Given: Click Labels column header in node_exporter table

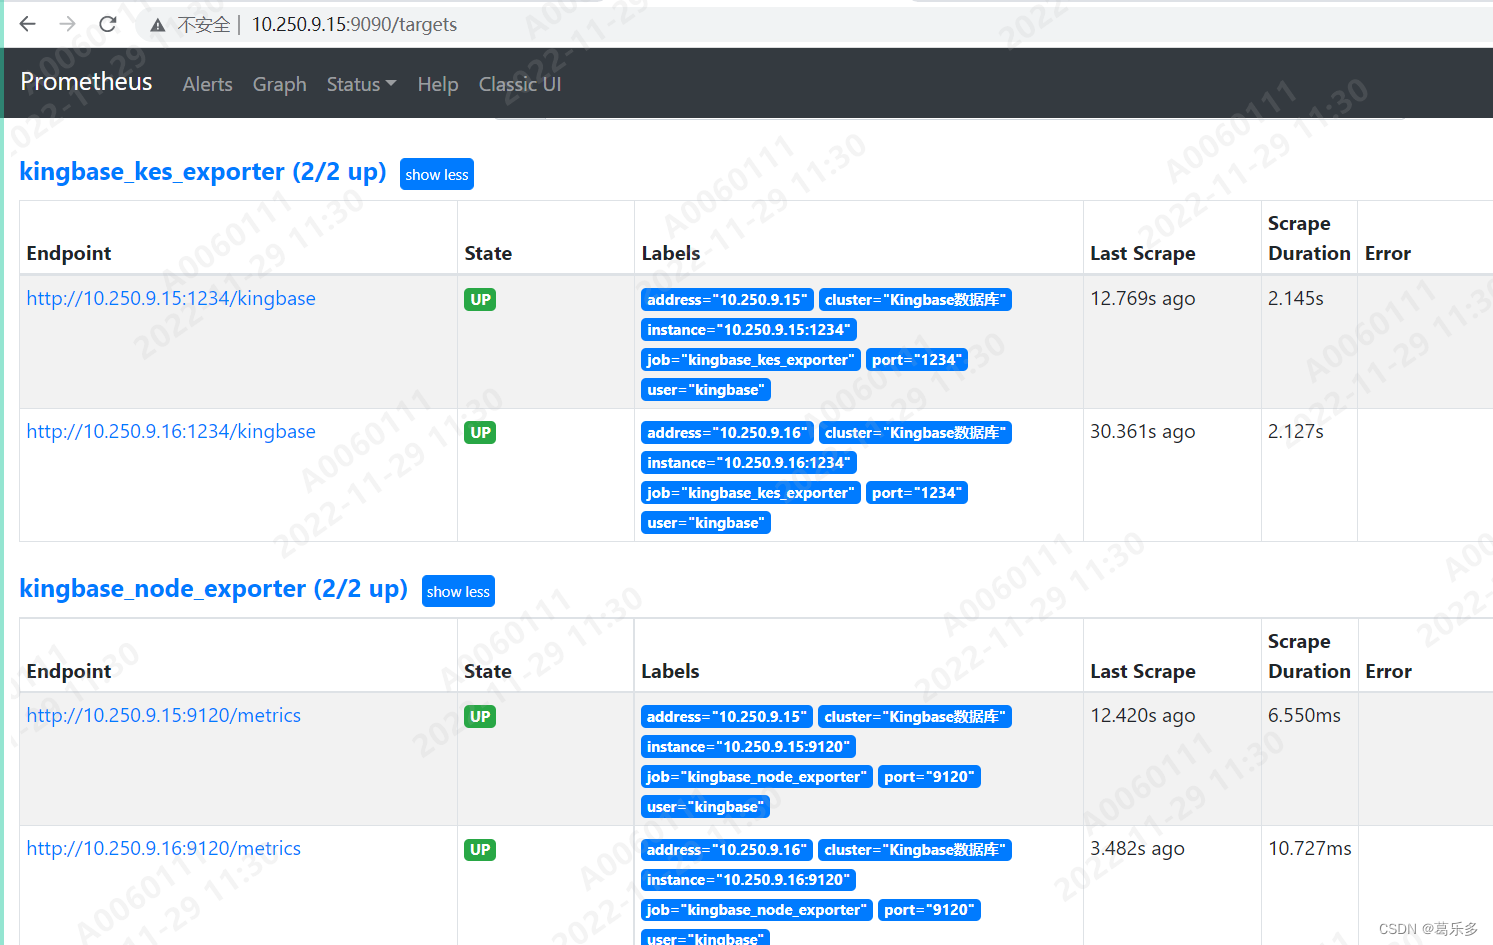Looking at the screenshot, I should [x=670, y=671].
